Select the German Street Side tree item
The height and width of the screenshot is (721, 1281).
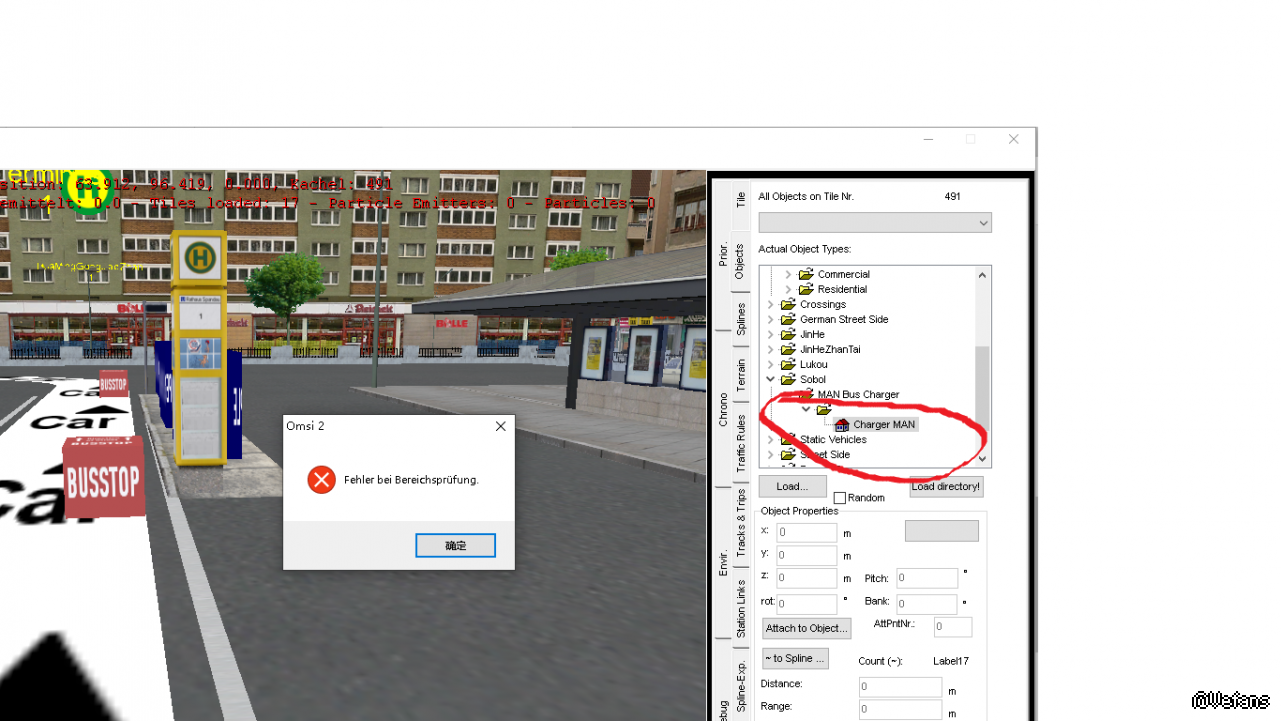(844, 319)
